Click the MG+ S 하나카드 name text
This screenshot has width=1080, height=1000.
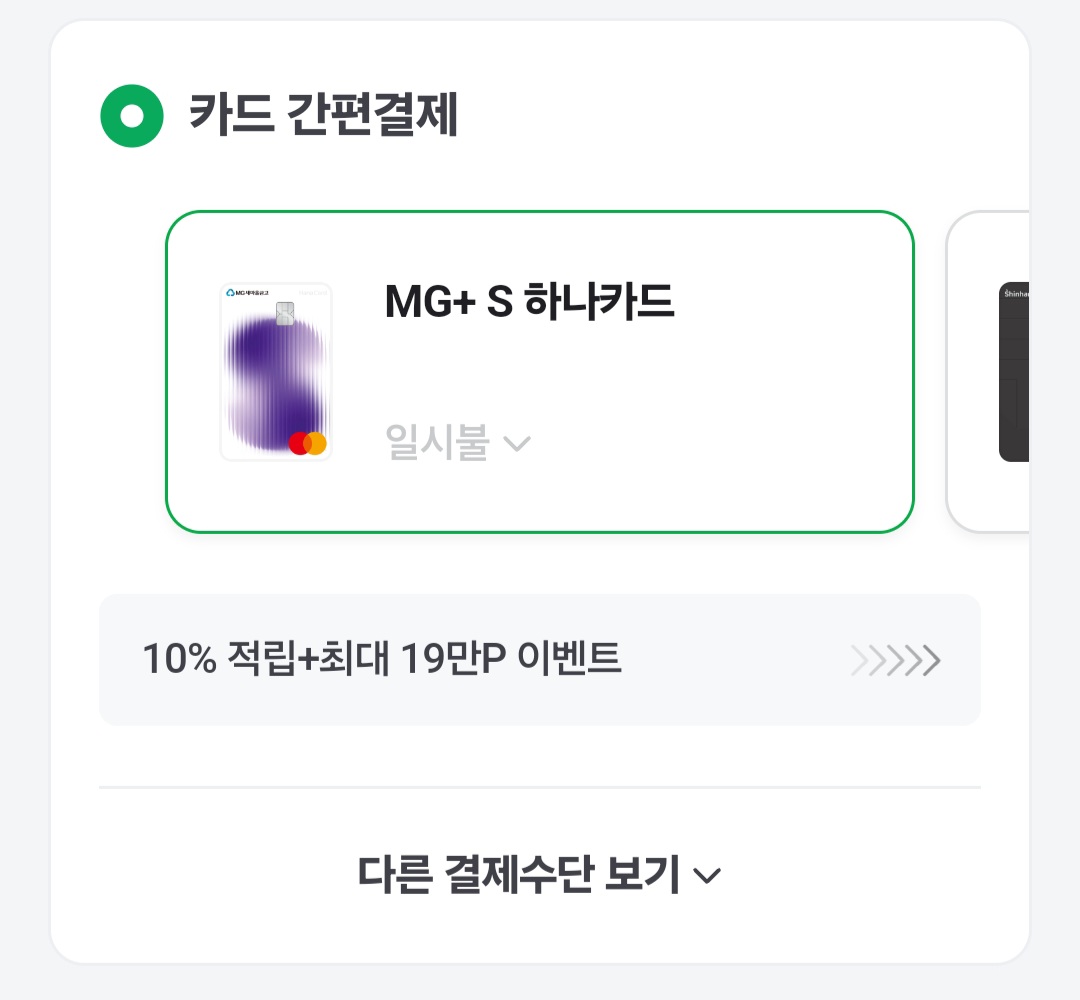coord(529,303)
